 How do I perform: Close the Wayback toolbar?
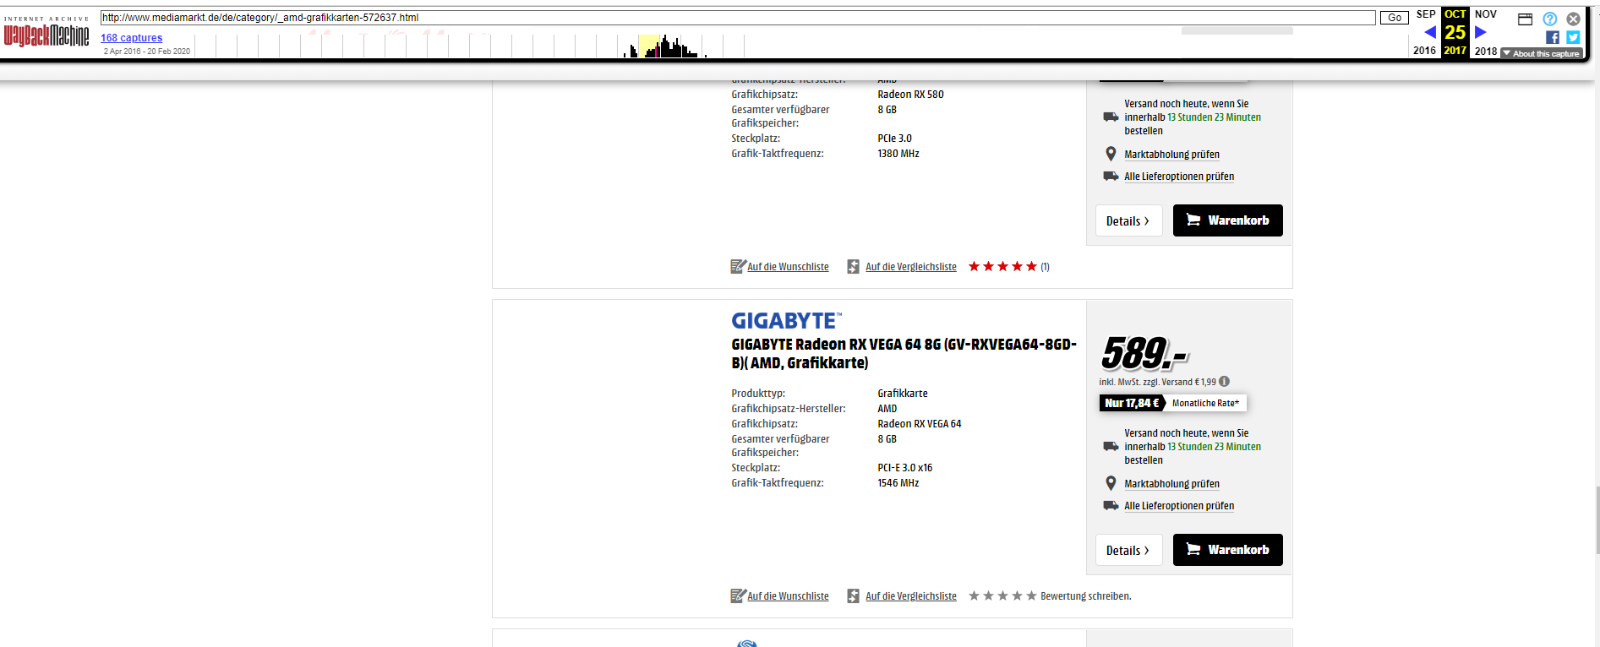coord(1573,19)
